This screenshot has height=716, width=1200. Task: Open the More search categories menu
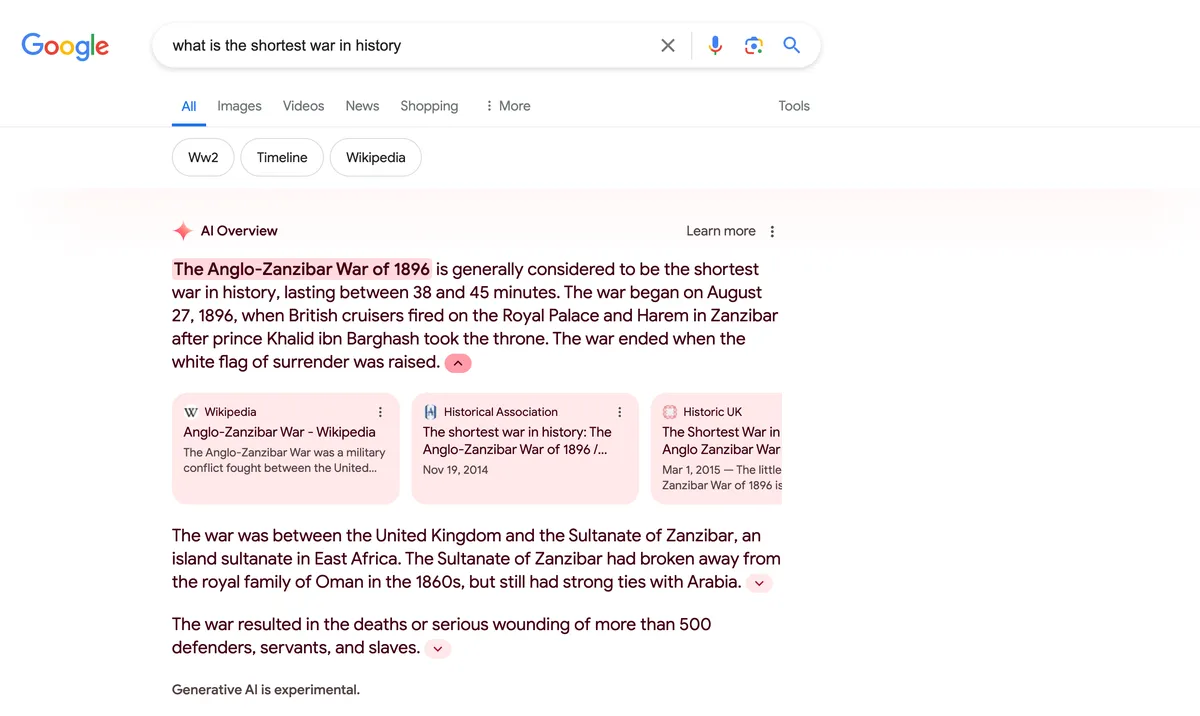[x=507, y=105]
